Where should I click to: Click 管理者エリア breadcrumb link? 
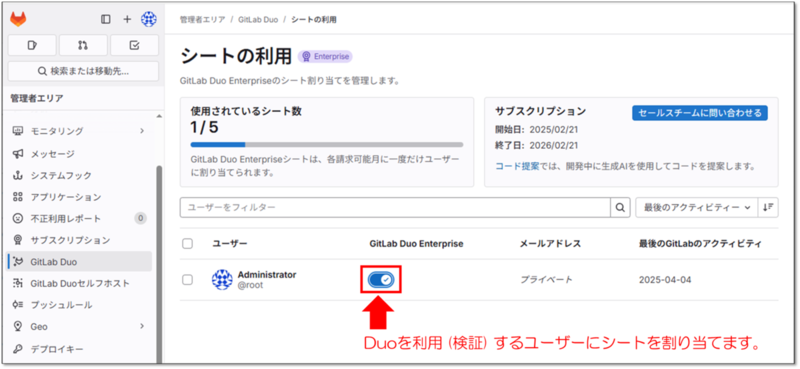pos(203,20)
